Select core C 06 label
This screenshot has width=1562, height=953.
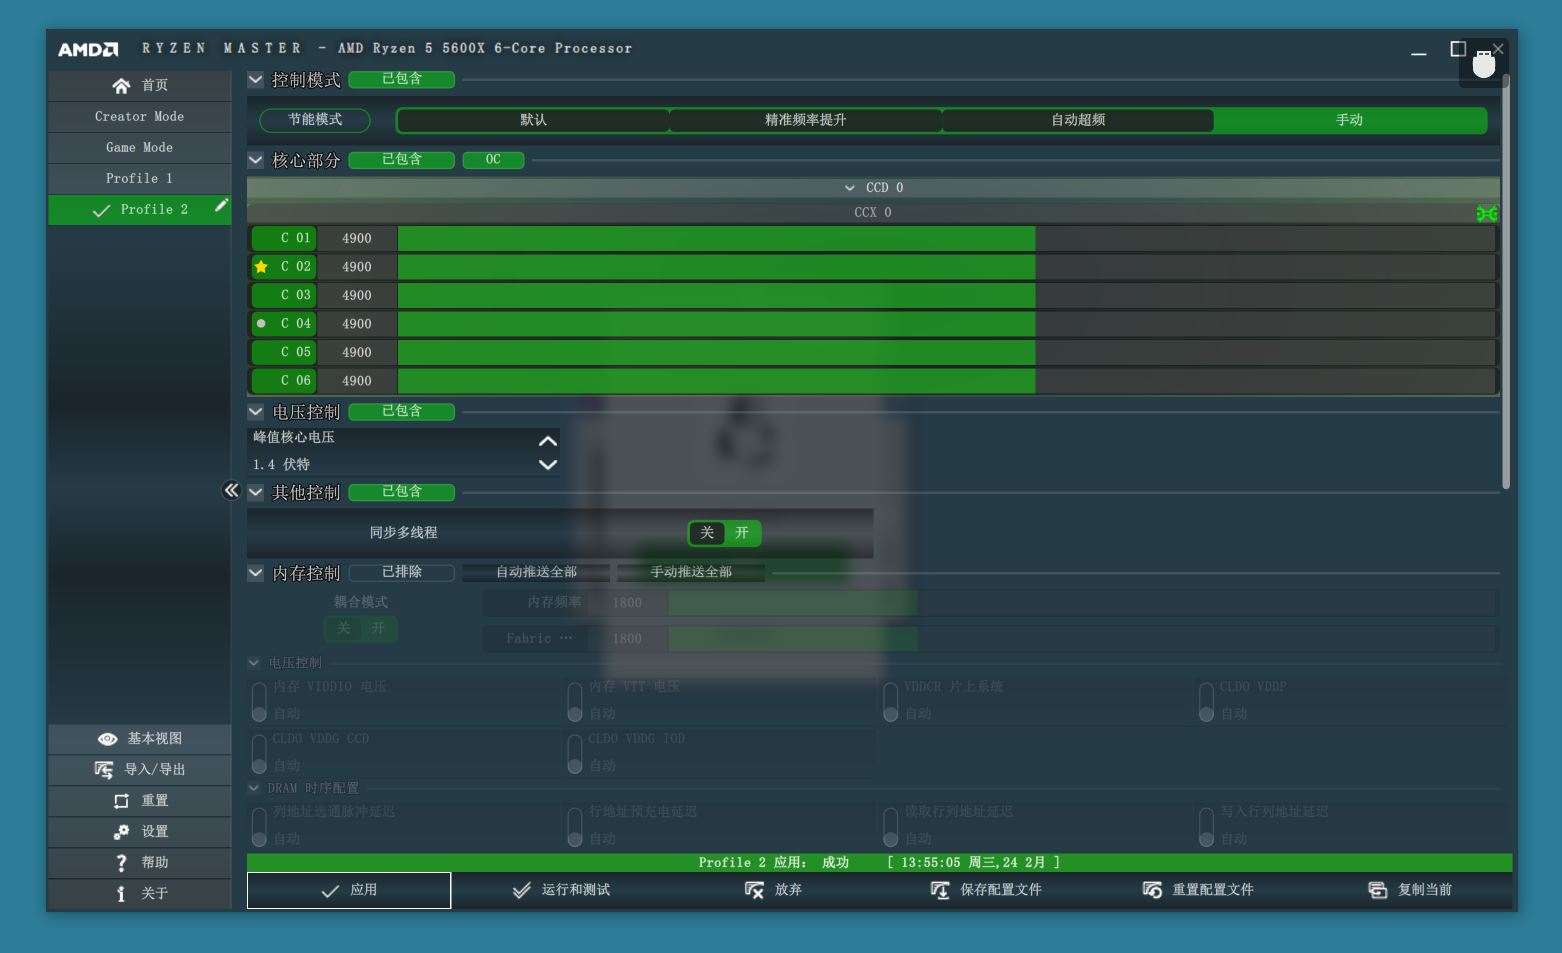coord(285,381)
